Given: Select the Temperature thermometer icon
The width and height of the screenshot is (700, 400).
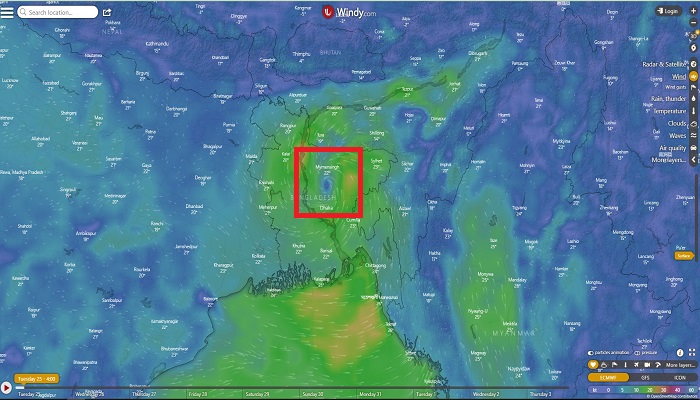Looking at the screenshot, I should tap(693, 111).
